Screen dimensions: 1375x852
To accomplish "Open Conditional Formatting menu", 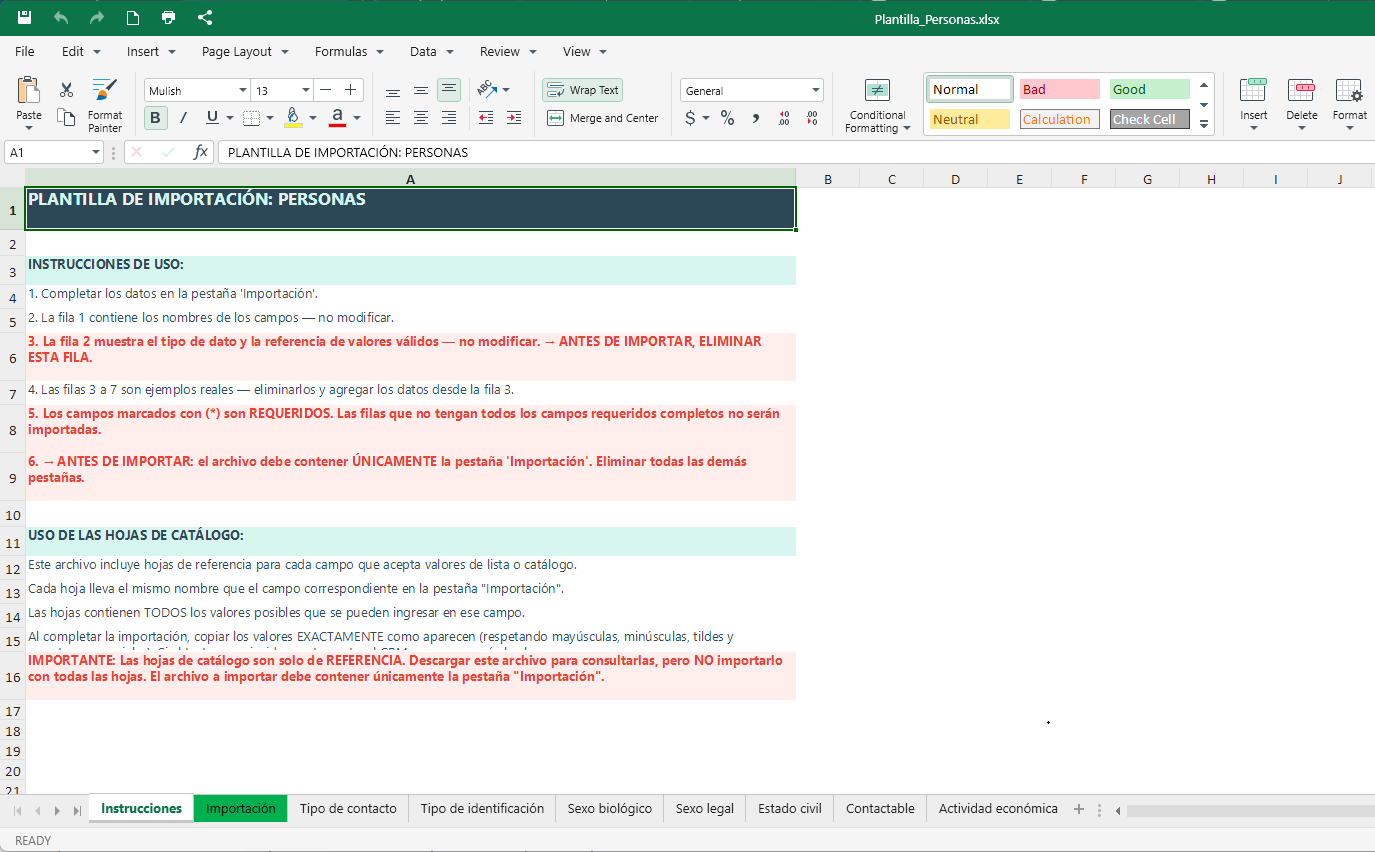I will coord(877,106).
